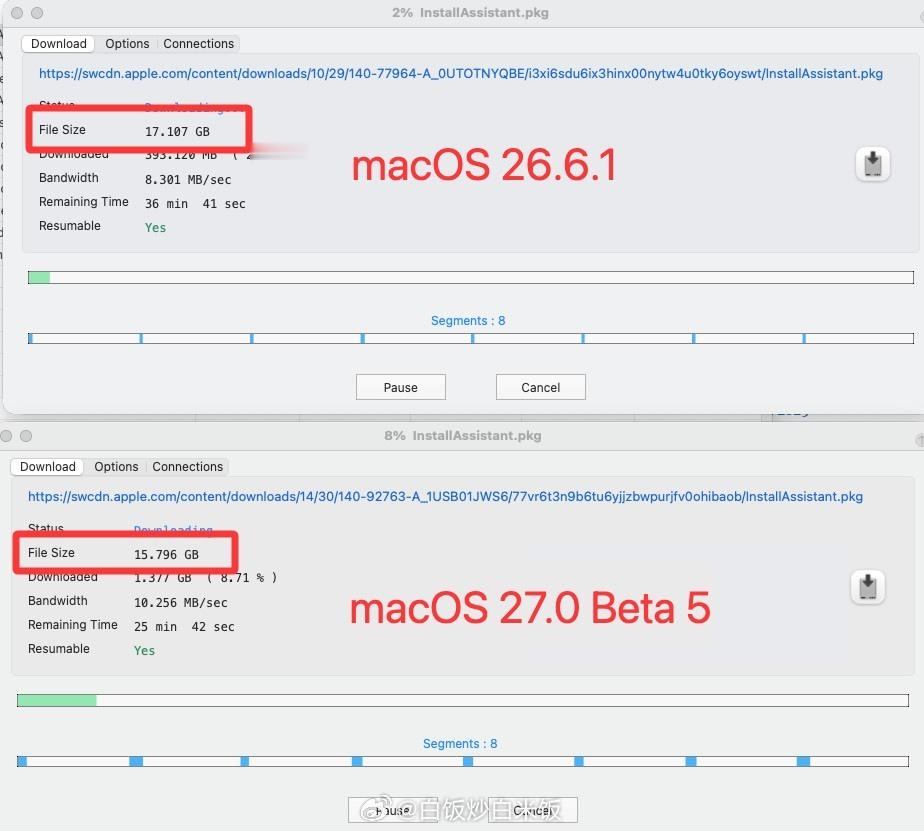This screenshot has width=924, height=831.
Task: Cancel the 17.107 GB download
Action: 540,387
